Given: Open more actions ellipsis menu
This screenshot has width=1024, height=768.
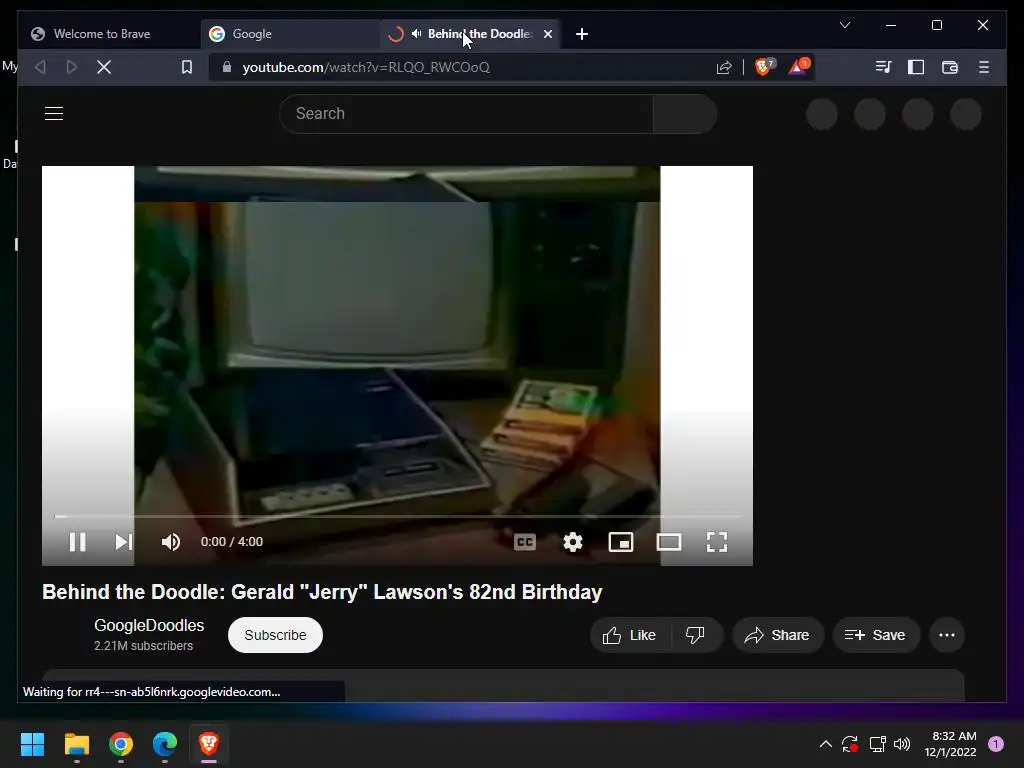Looking at the screenshot, I should click(x=947, y=635).
